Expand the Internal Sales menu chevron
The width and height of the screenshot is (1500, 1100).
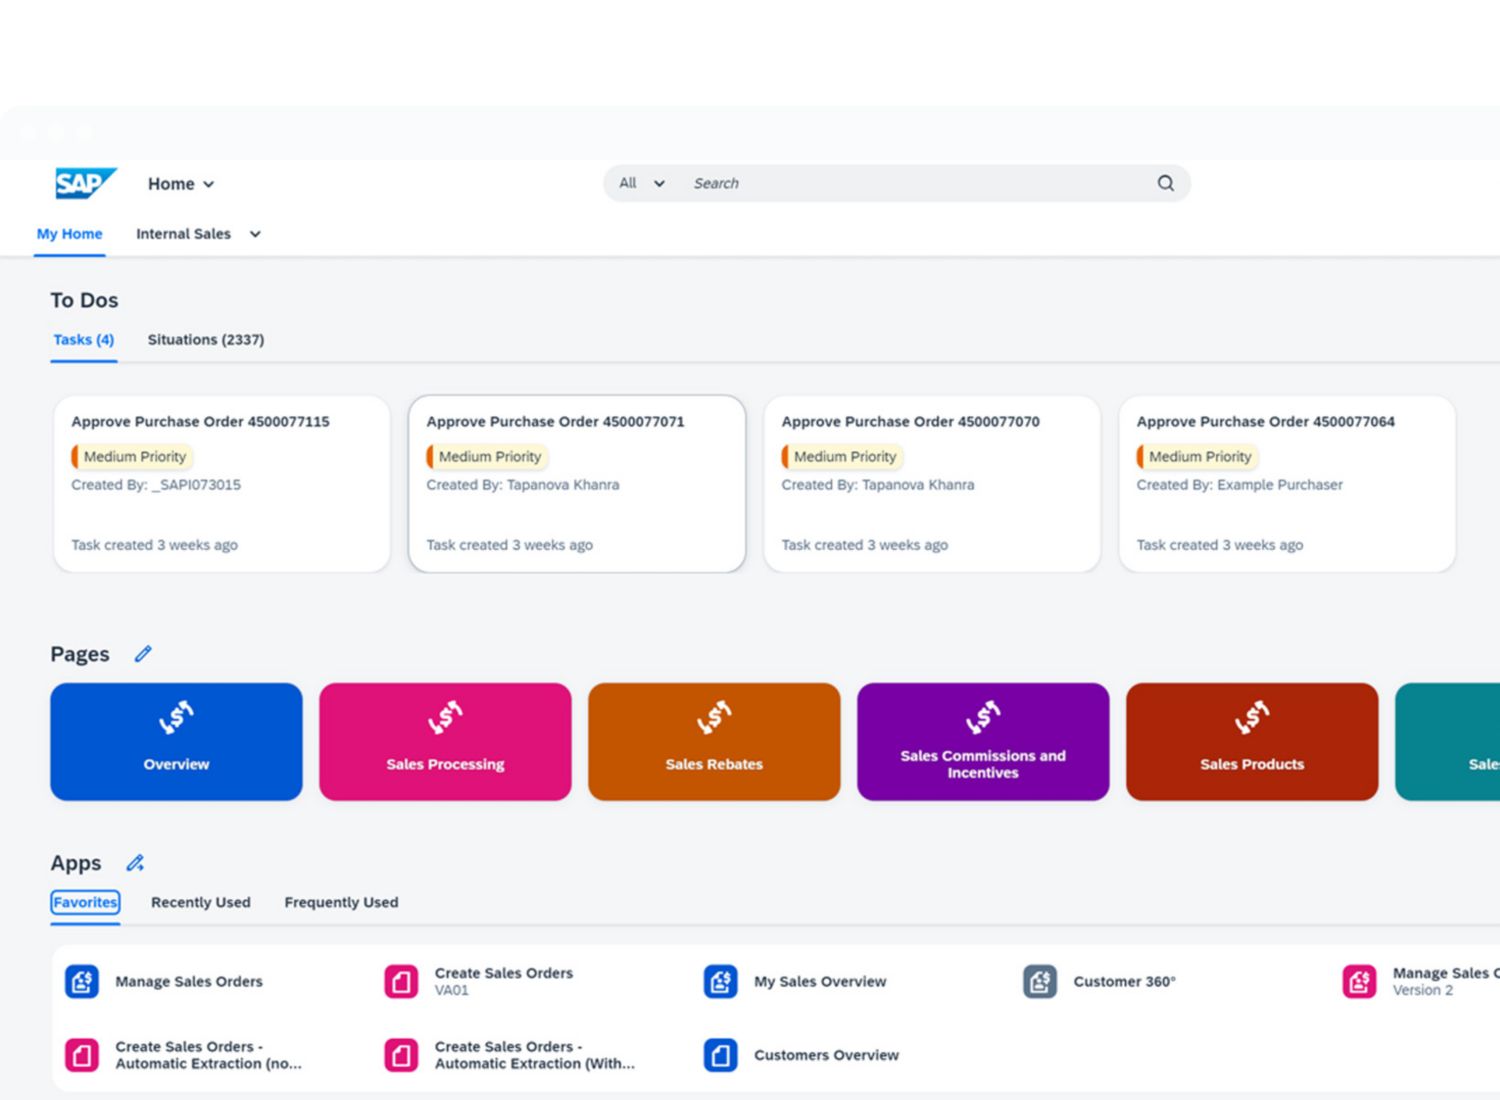(255, 234)
